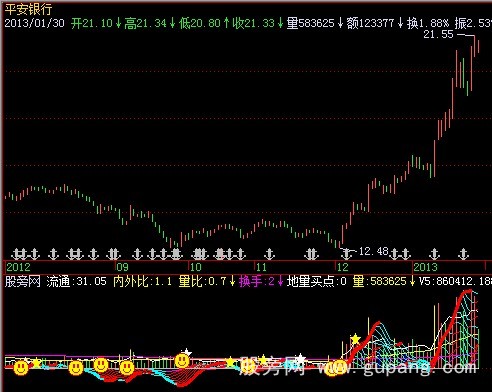Click the down-arrow marker beside the 12.48 low label

347,254
